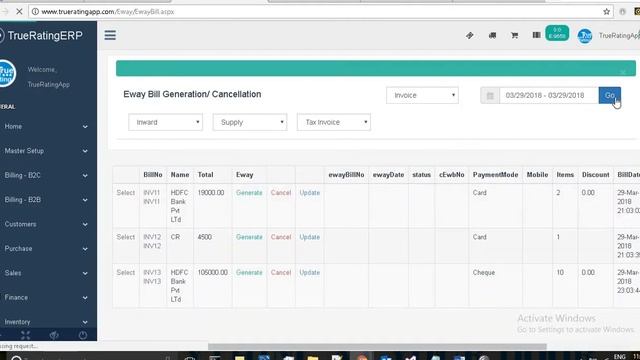The image size is (640, 360).
Task: Click the ewayBillNo column header
Action: (x=346, y=175)
